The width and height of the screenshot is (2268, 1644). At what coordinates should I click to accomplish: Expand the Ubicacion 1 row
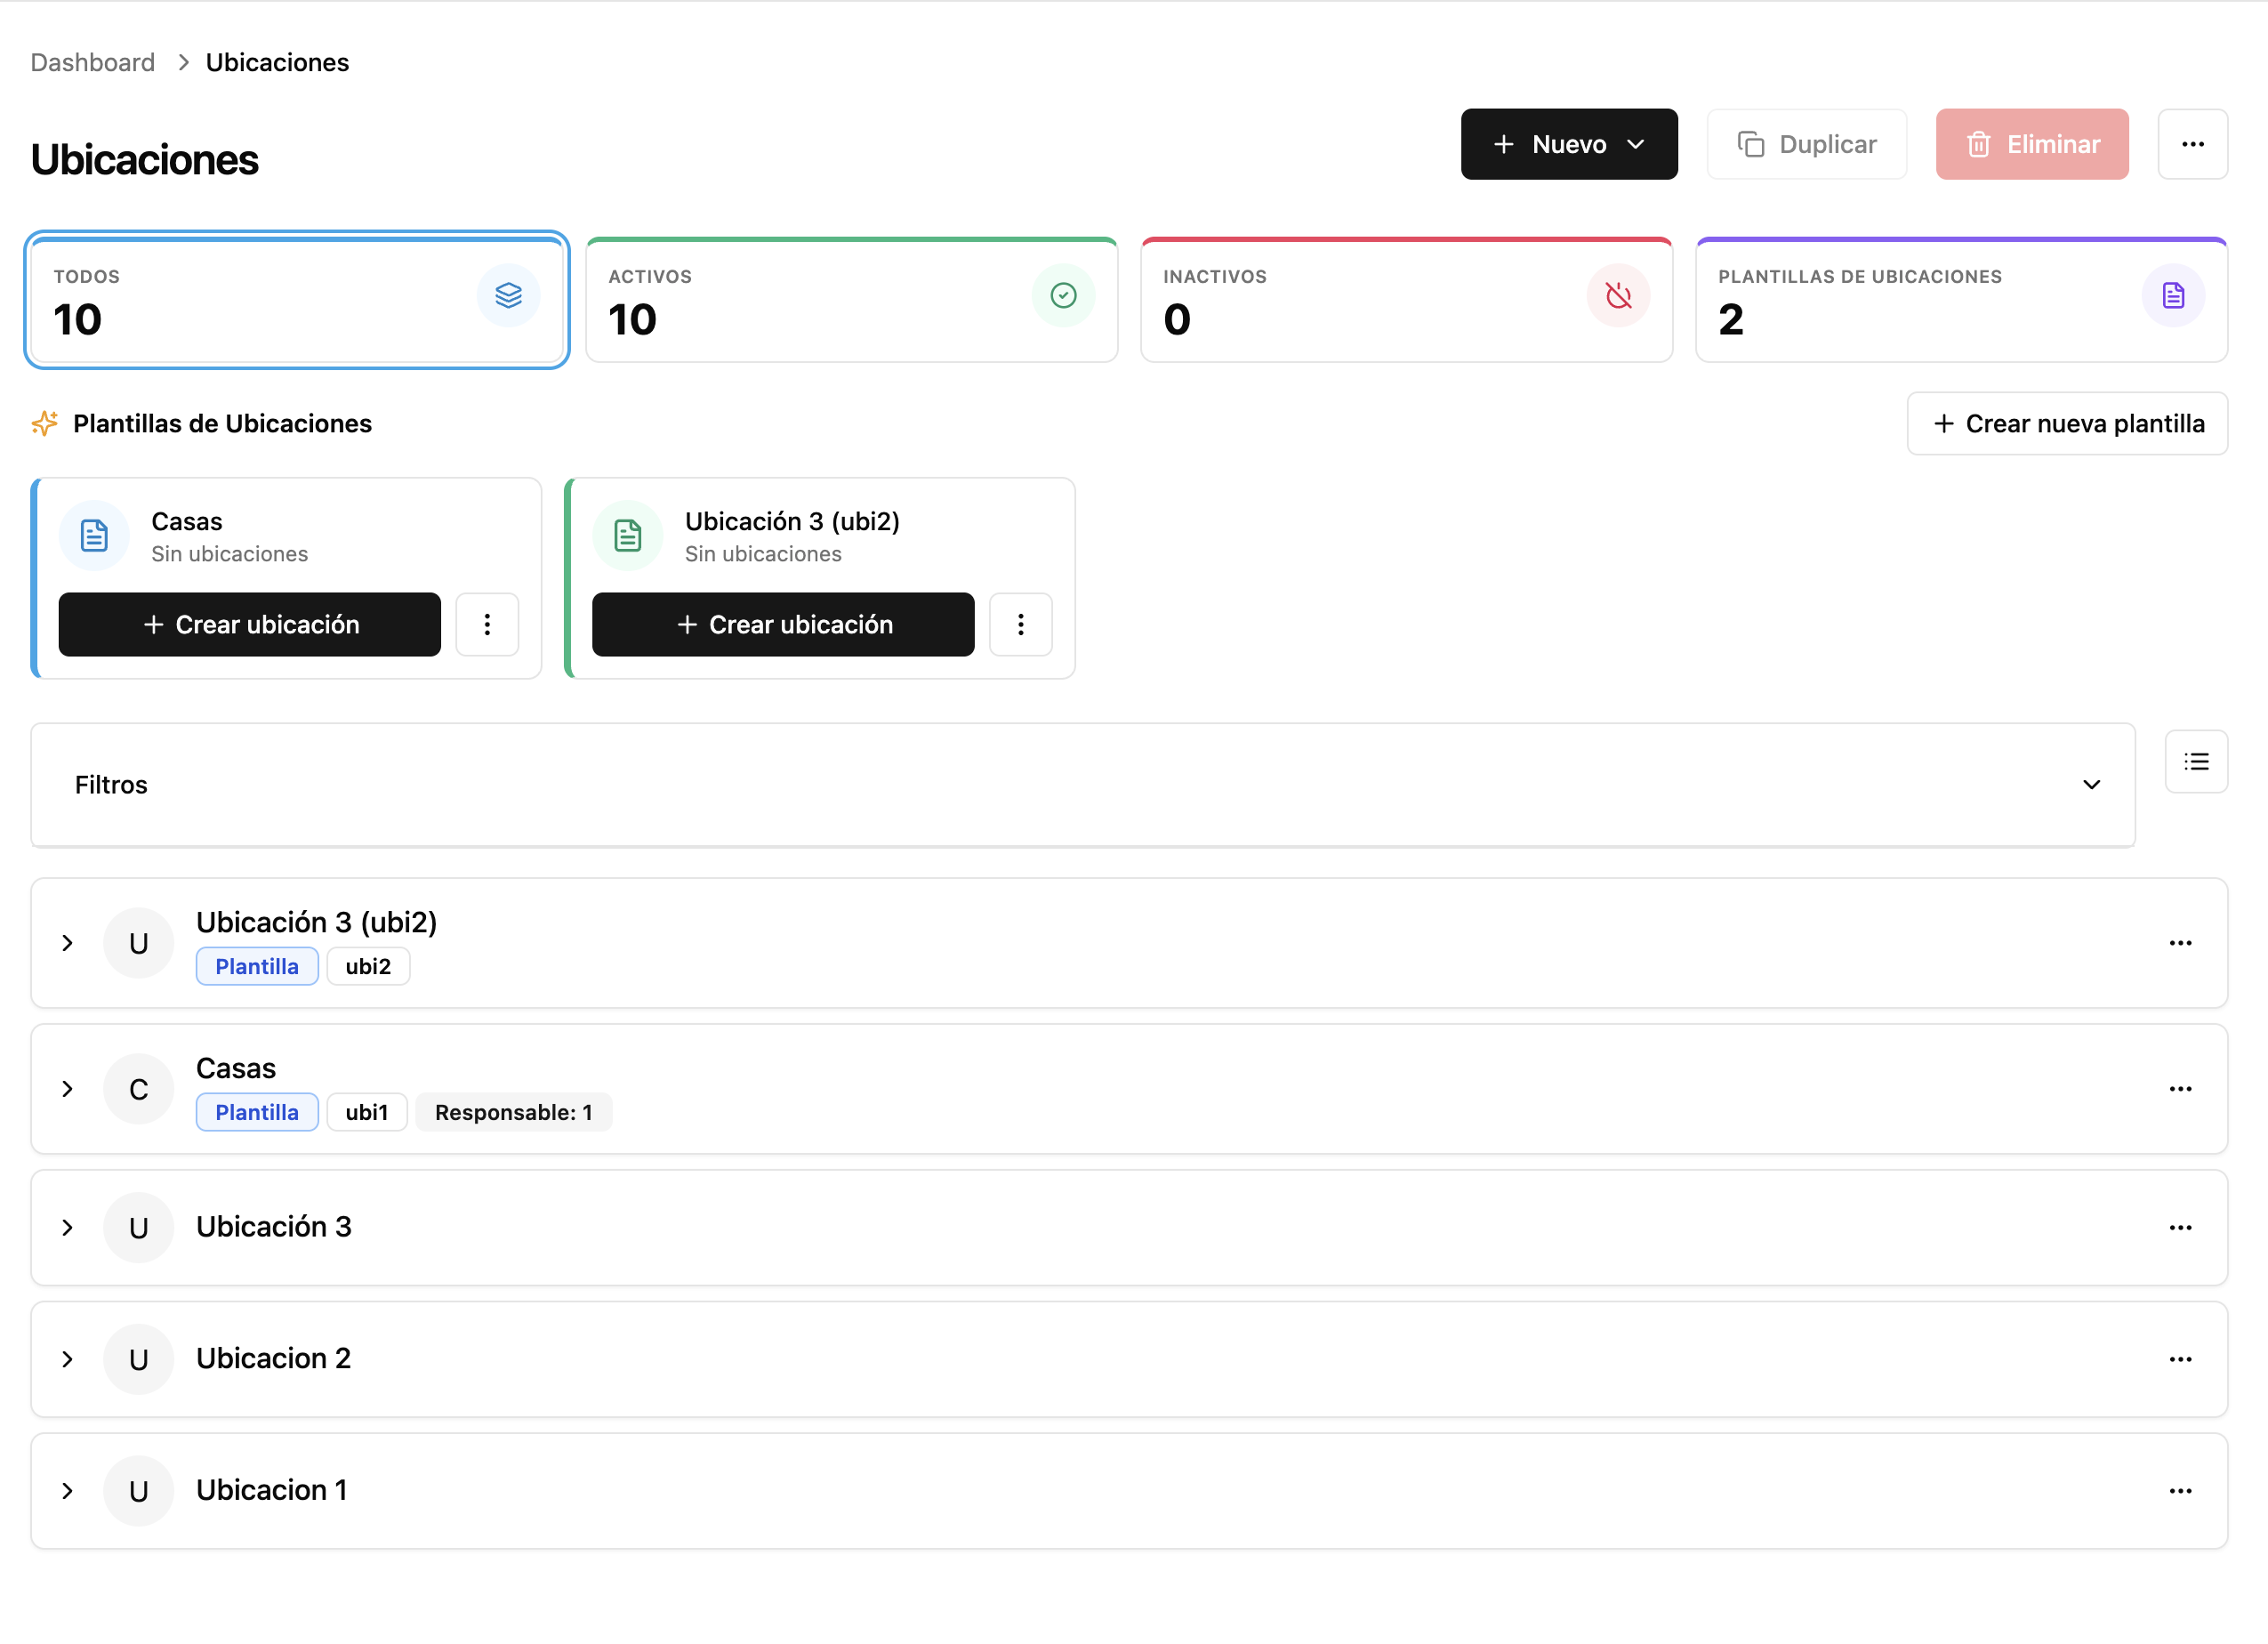tap(67, 1492)
